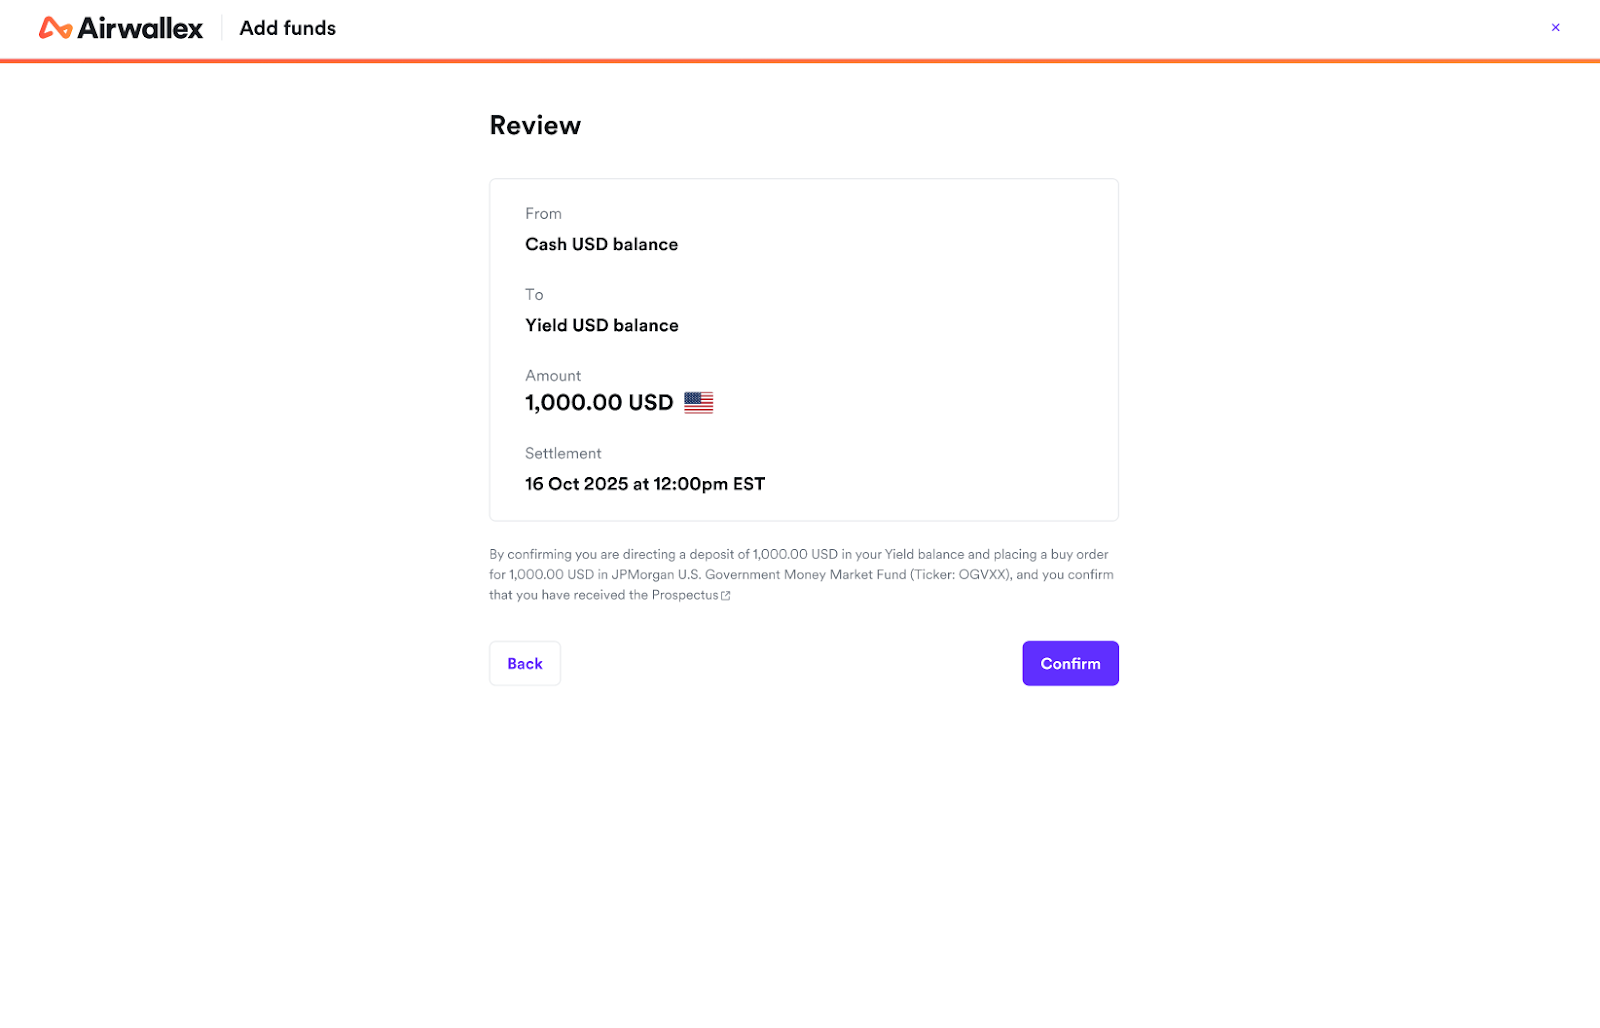This screenshot has height=1028, width=1600.
Task: Click the From label
Action: point(543,213)
